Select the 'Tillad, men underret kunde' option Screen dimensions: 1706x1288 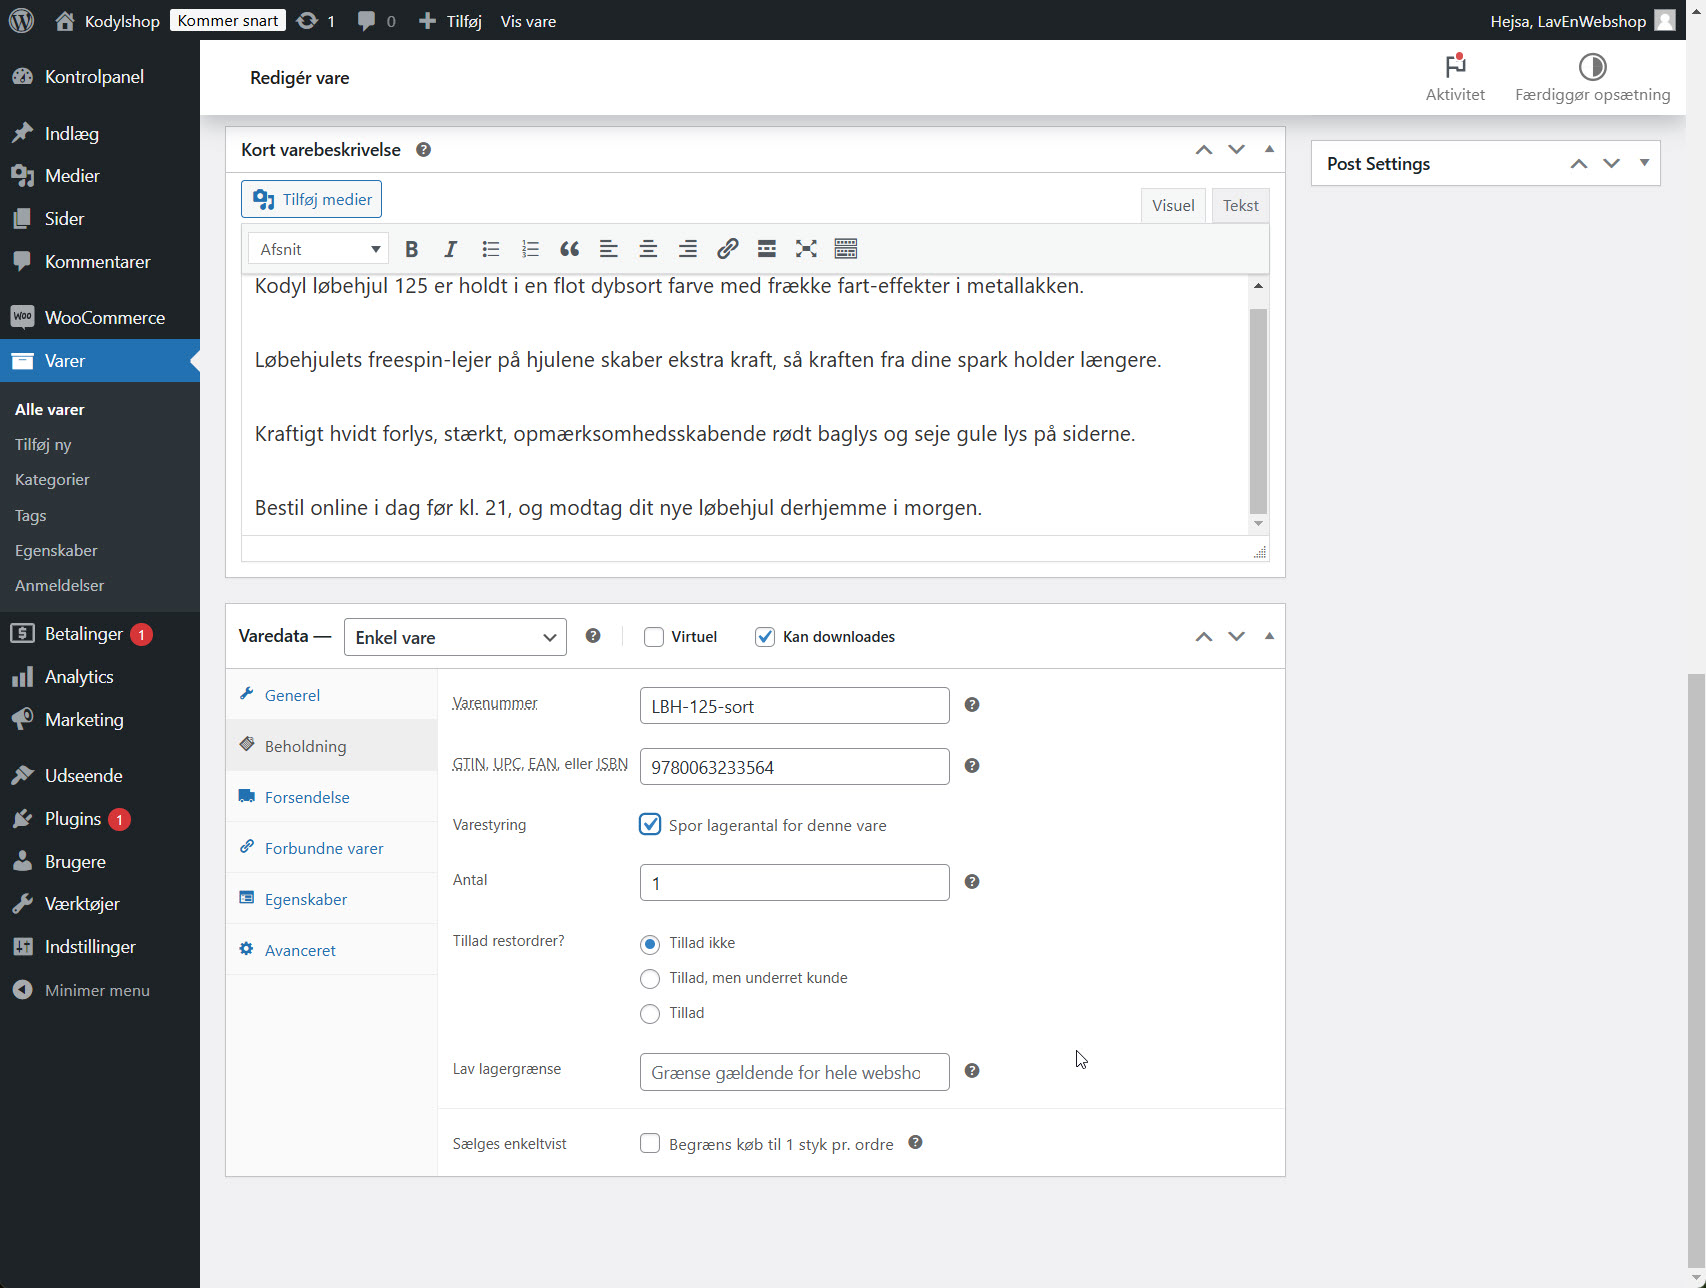[x=650, y=978]
